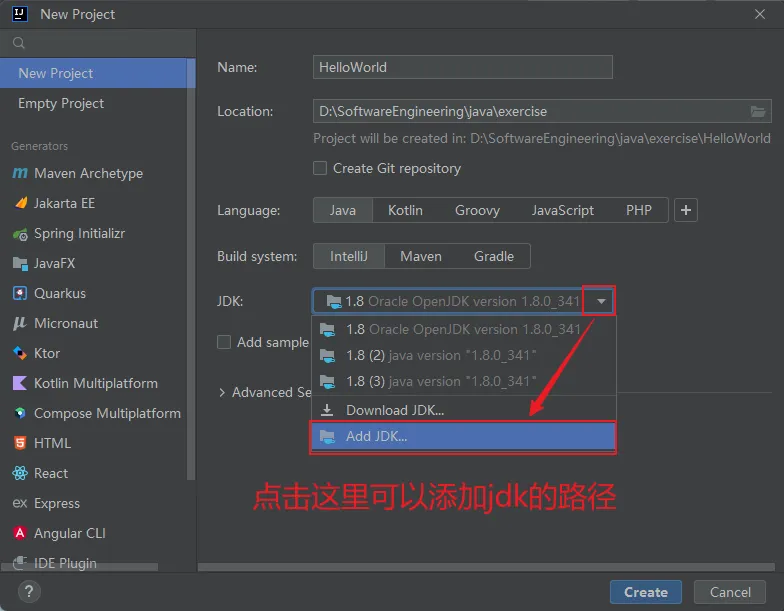Click the 1.8 (2) JDK folder icon

click(328, 356)
